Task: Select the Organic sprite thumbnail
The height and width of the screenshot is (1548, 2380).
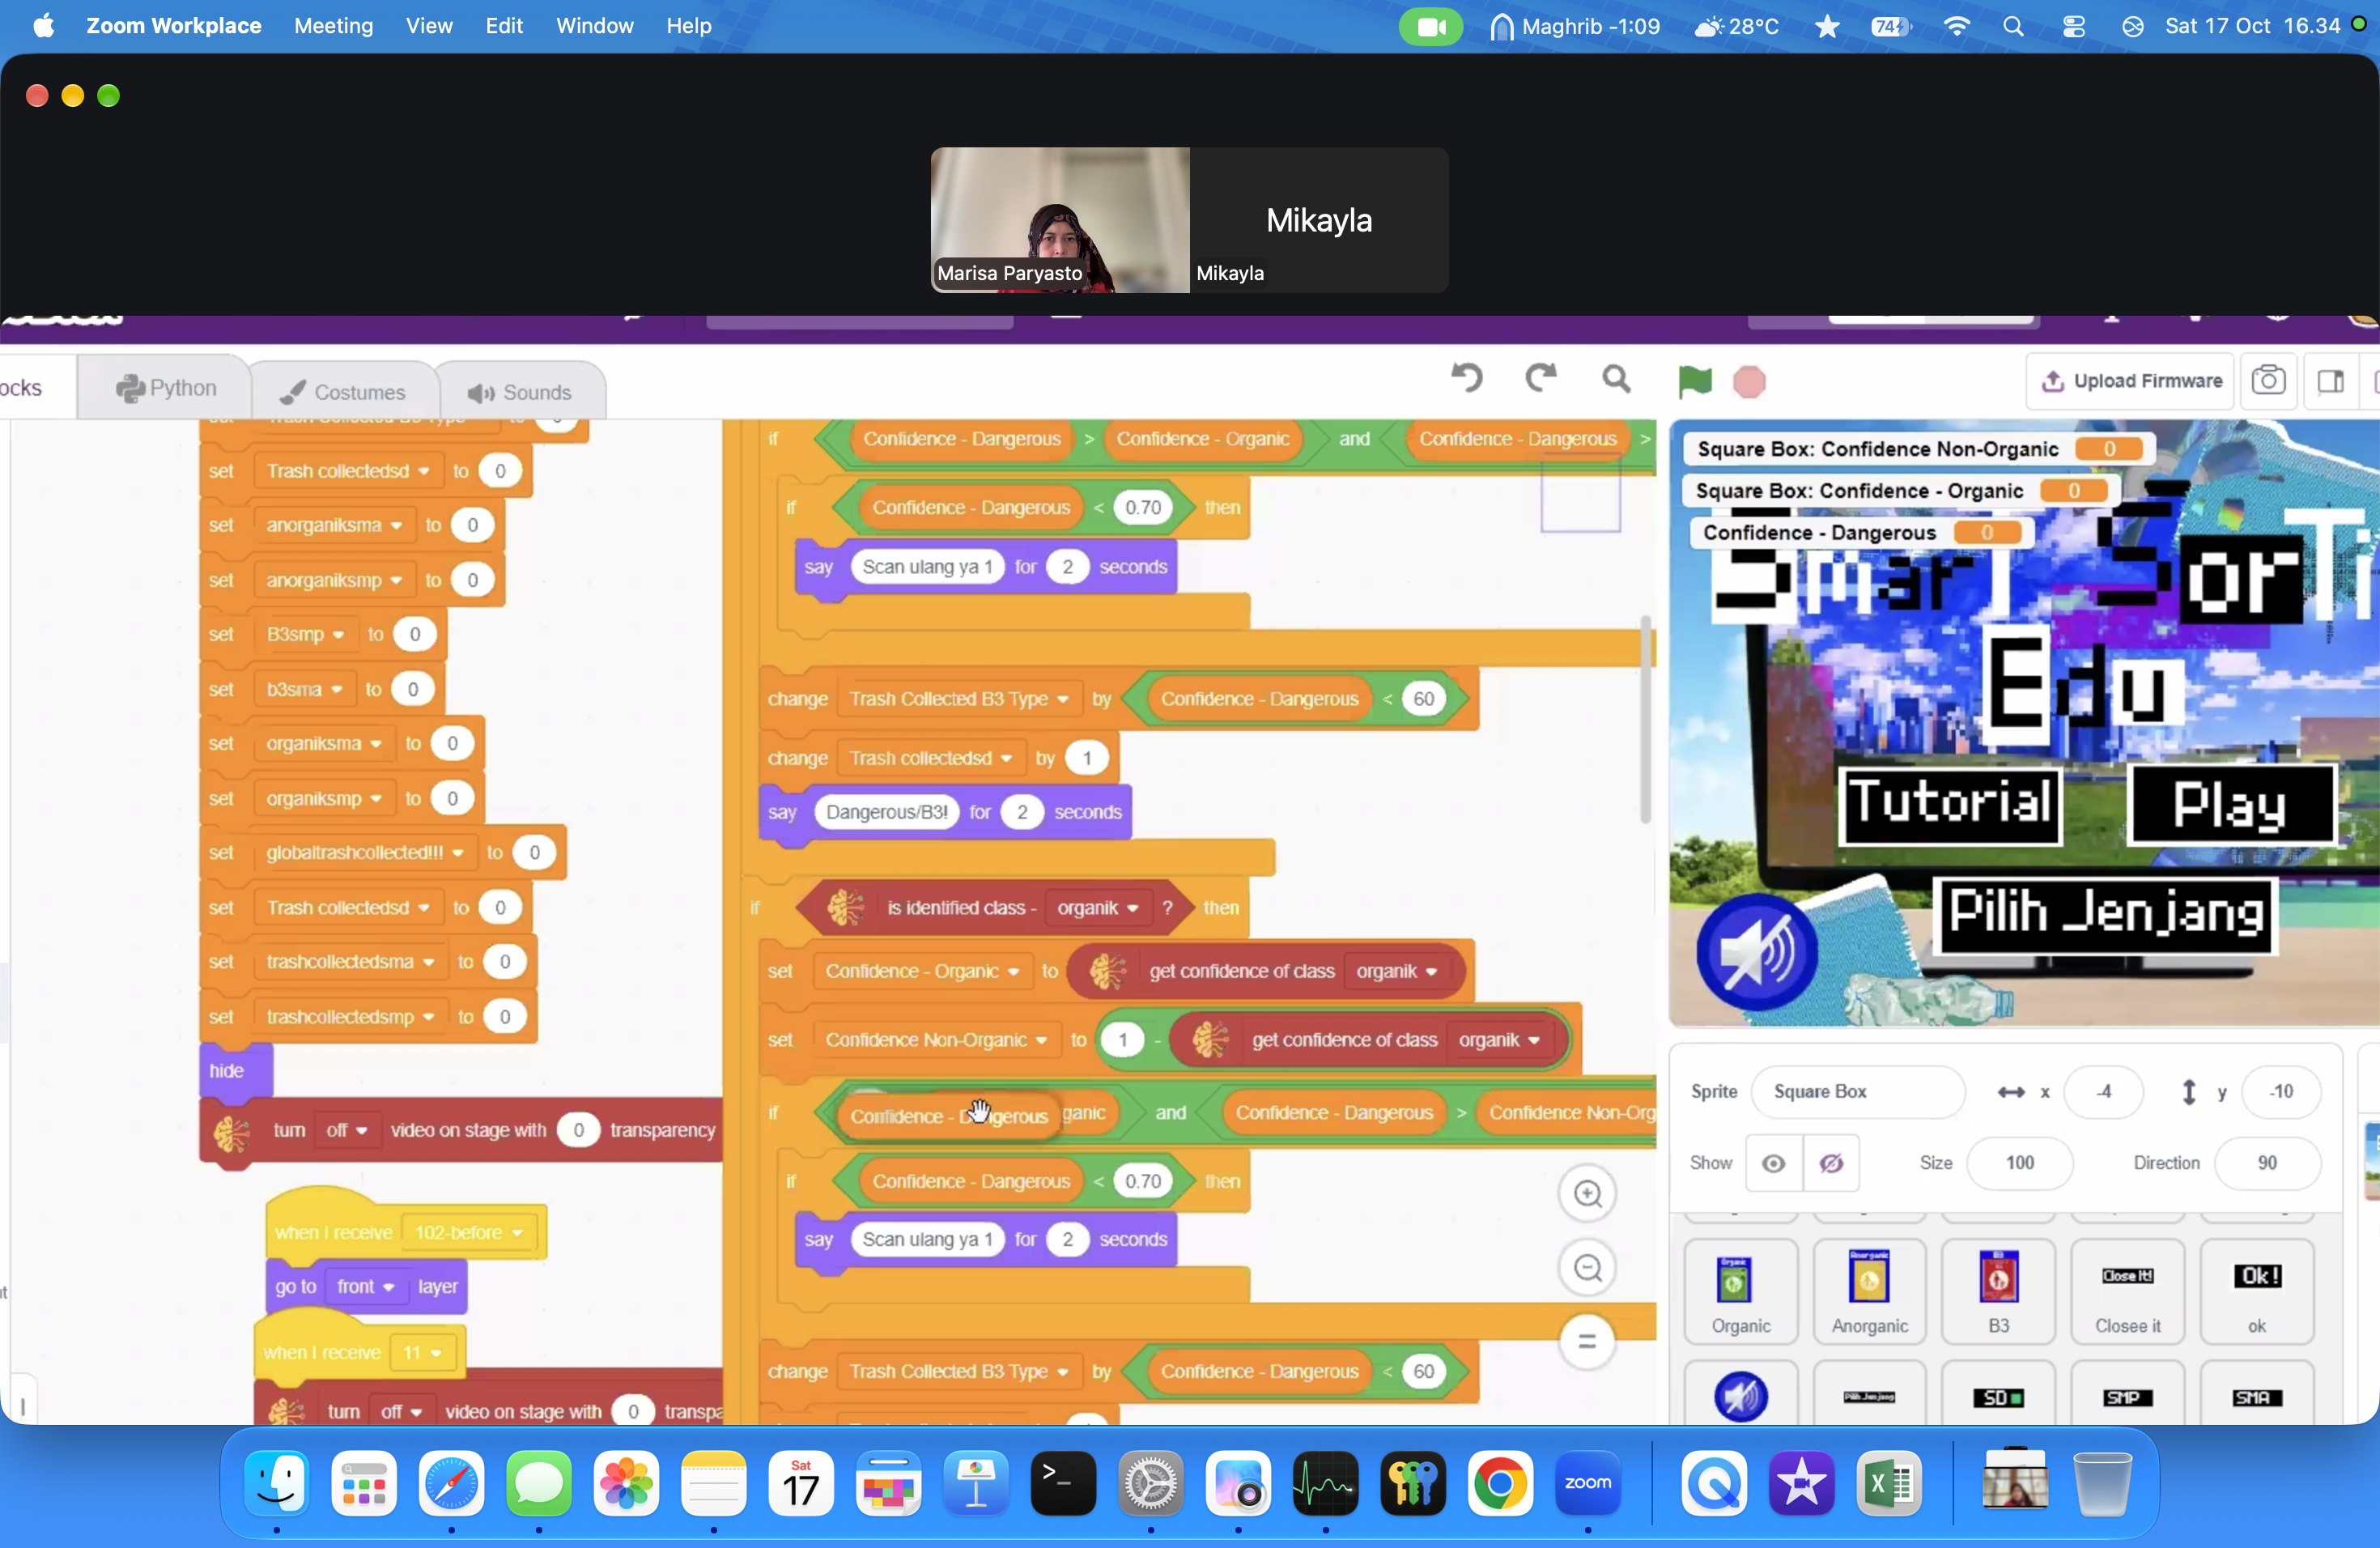Action: point(1740,1291)
